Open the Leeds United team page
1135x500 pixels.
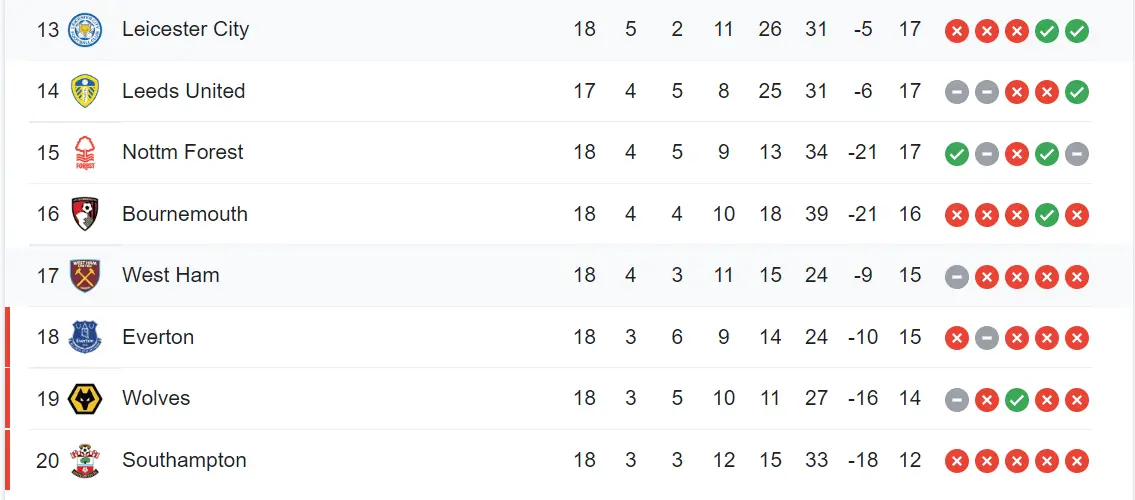tap(183, 91)
